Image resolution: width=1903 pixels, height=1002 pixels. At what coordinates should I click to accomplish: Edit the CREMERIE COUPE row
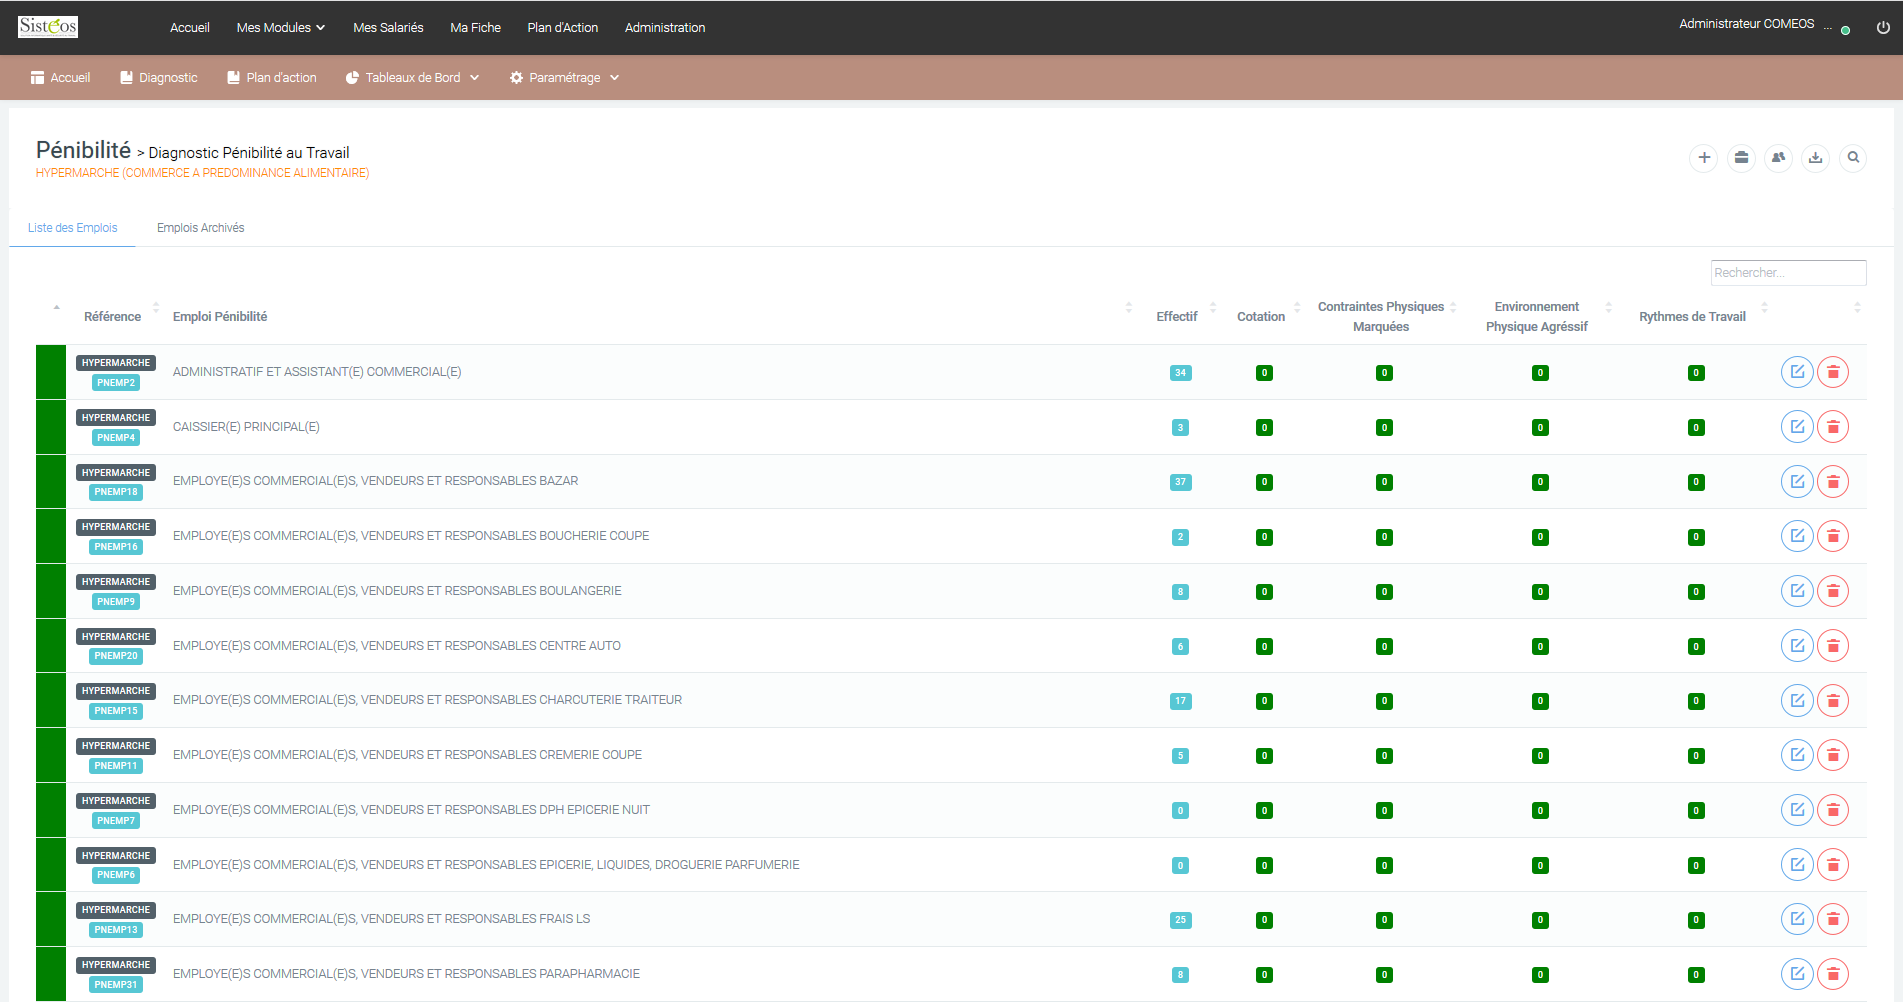point(1797,755)
